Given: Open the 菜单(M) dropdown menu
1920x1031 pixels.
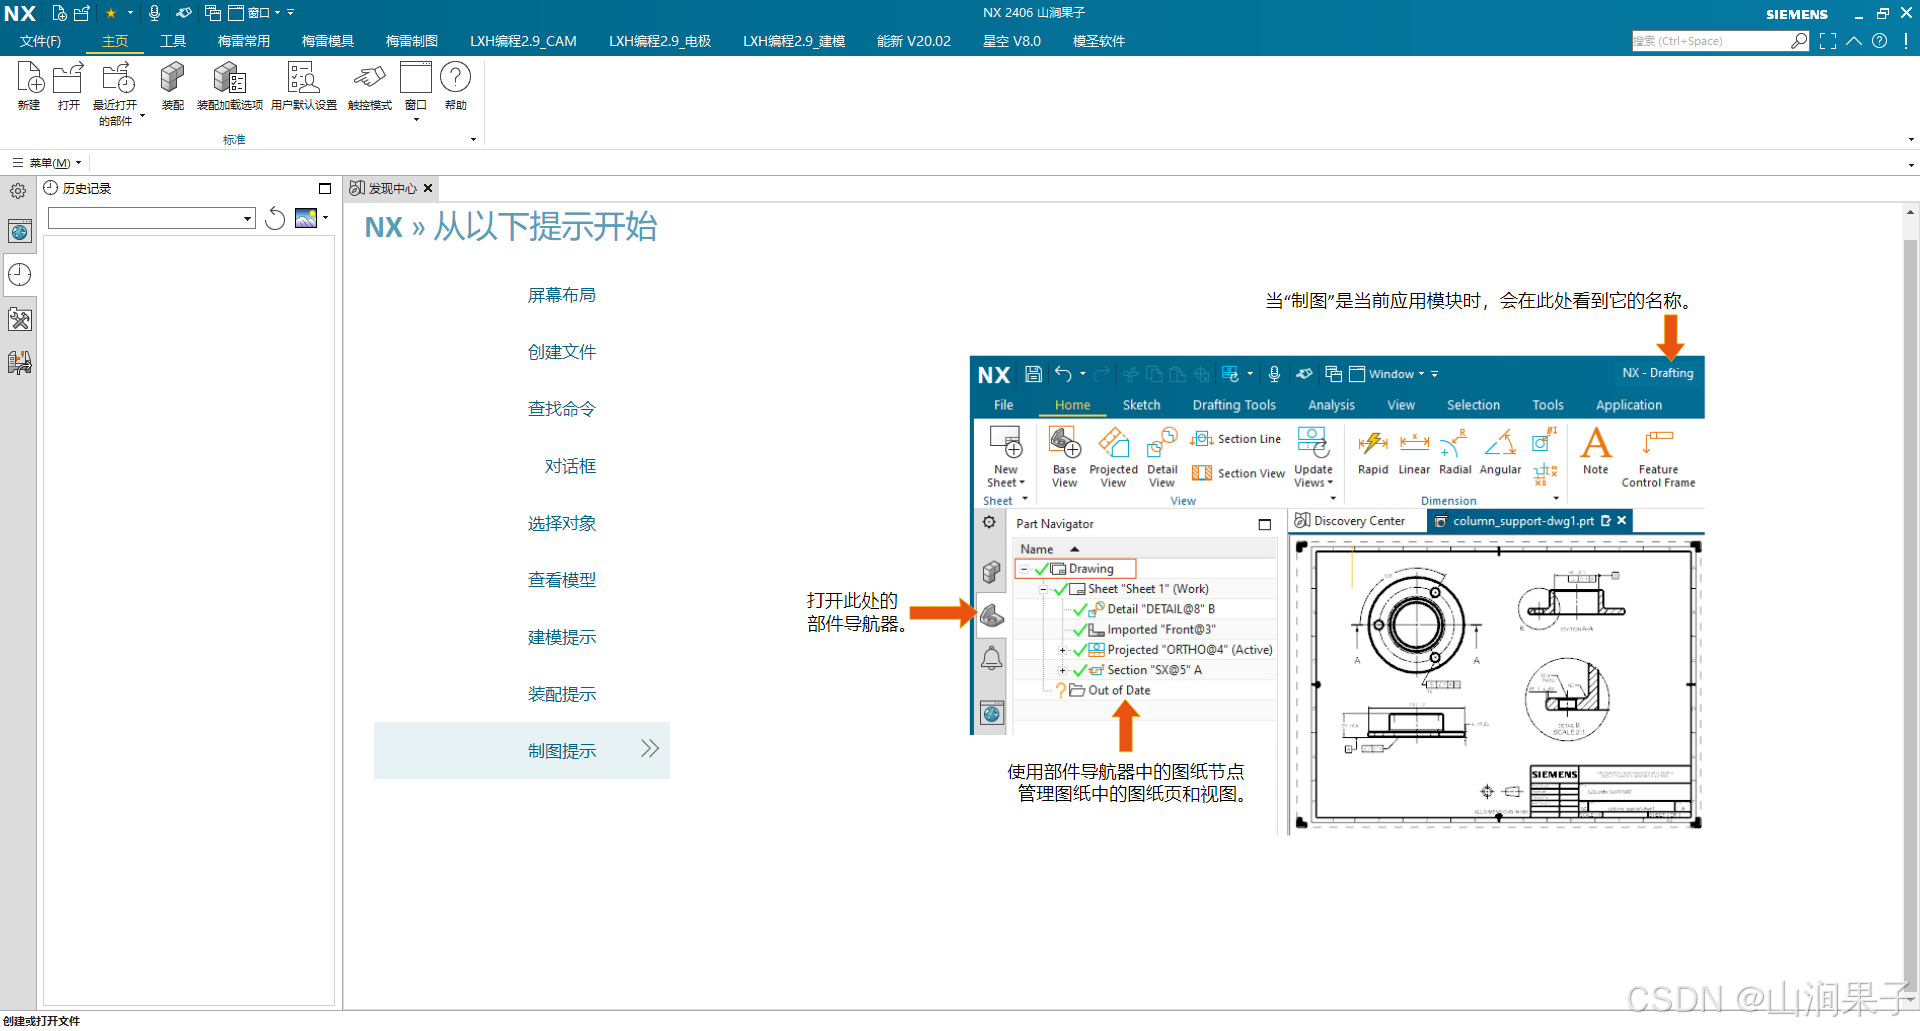Looking at the screenshot, I should 48,163.
